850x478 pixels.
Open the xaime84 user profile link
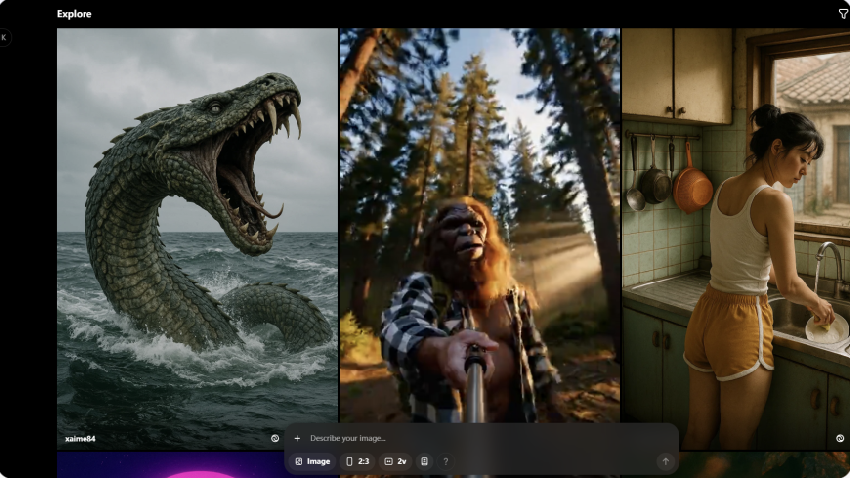[79, 438]
